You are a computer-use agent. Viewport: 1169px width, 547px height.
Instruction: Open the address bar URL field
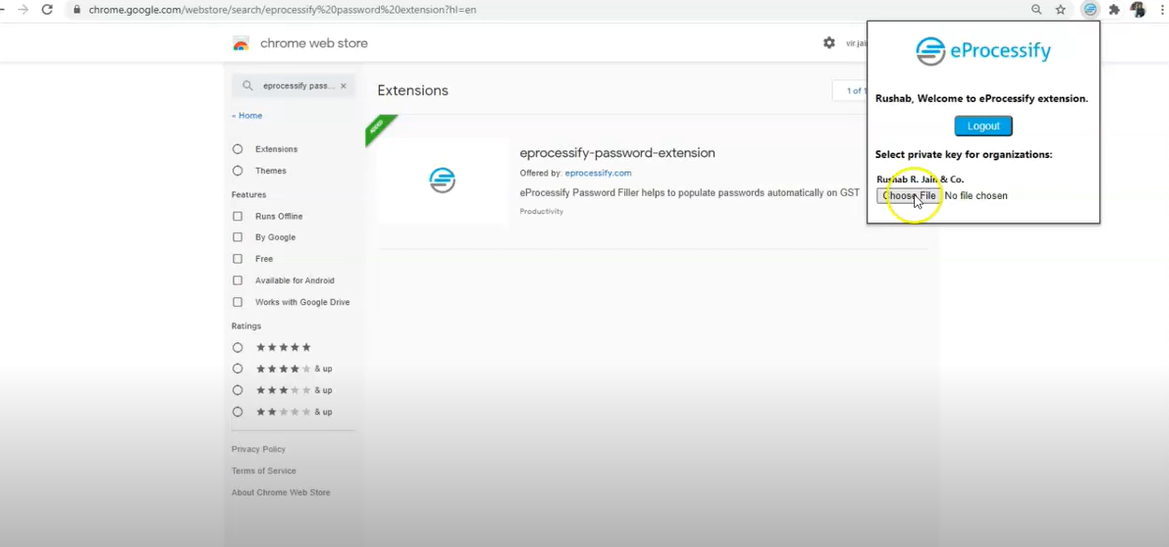(282, 10)
